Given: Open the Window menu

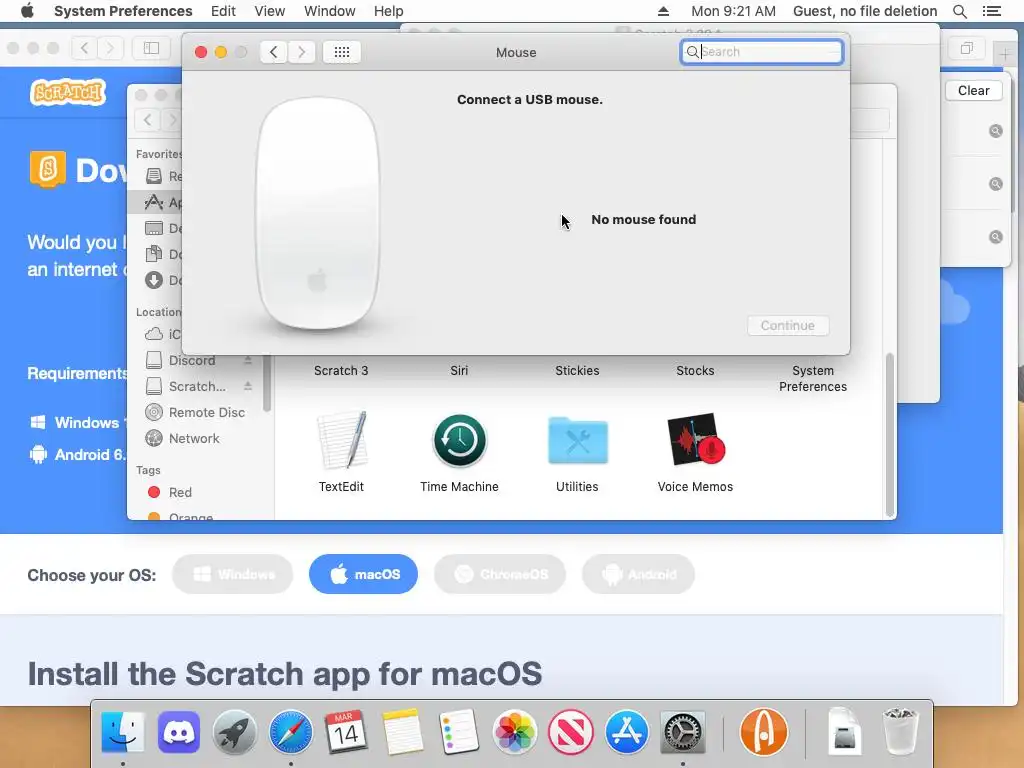Looking at the screenshot, I should (x=330, y=11).
